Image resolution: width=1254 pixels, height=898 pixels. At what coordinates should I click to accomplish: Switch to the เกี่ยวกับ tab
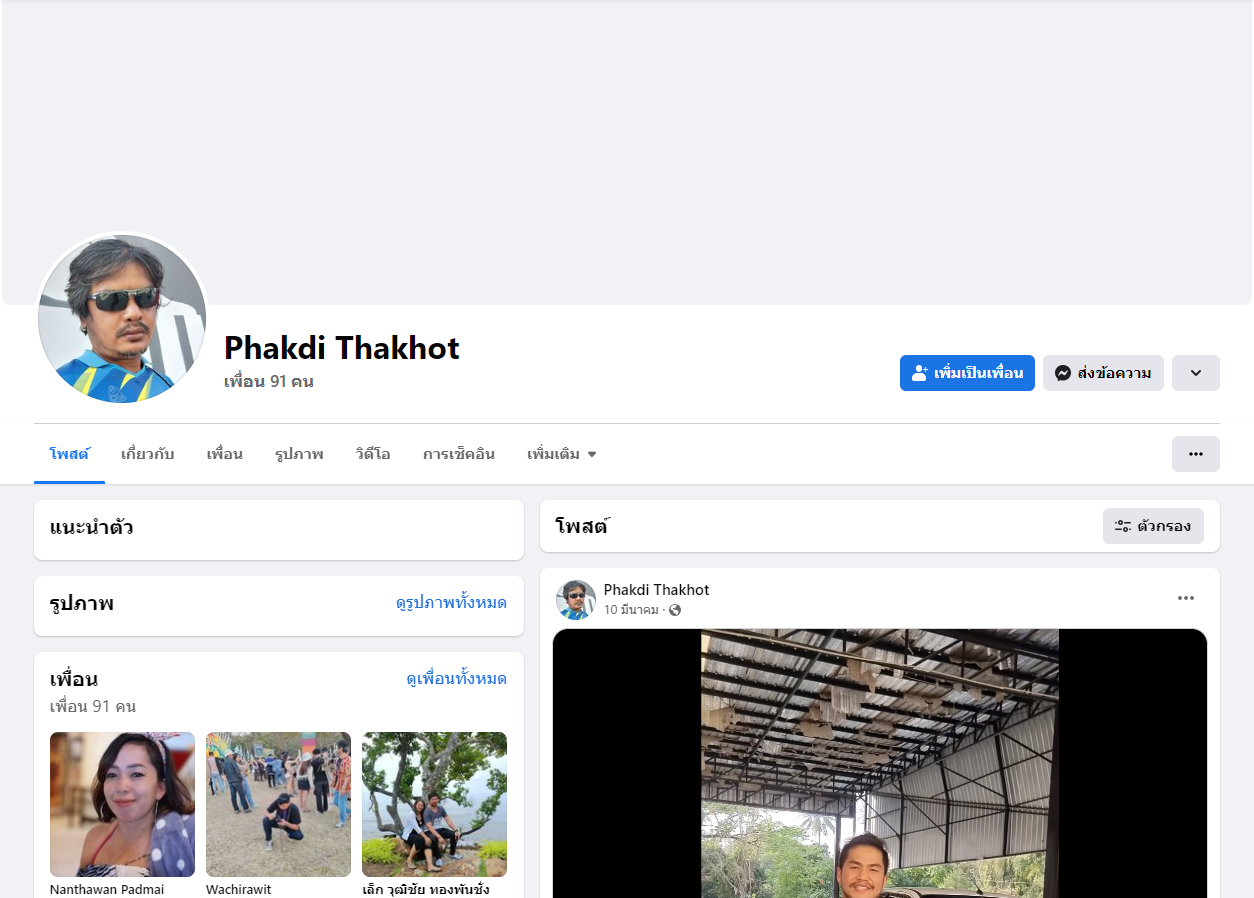click(x=148, y=454)
